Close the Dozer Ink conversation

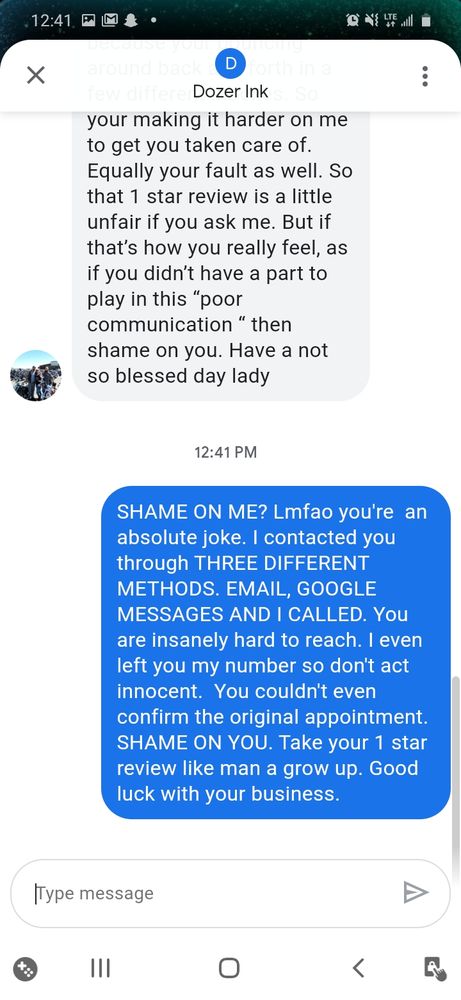(x=36, y=76)
